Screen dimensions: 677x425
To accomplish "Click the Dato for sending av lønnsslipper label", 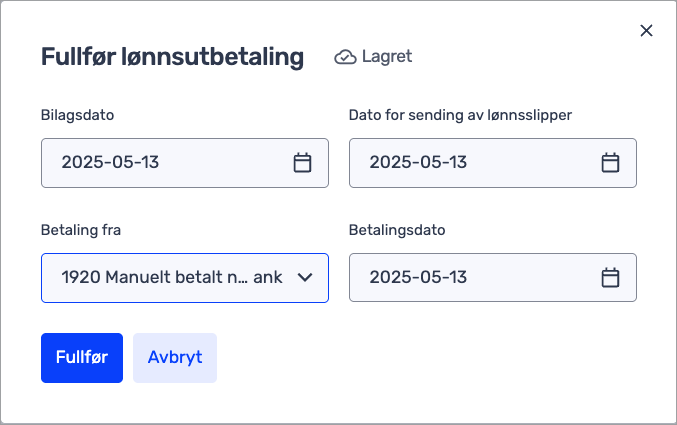I will [x=460, y=115].
